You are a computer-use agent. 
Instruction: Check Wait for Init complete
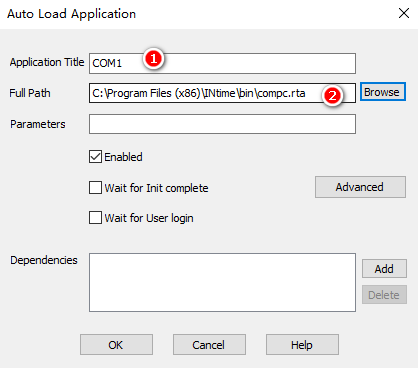95,188
